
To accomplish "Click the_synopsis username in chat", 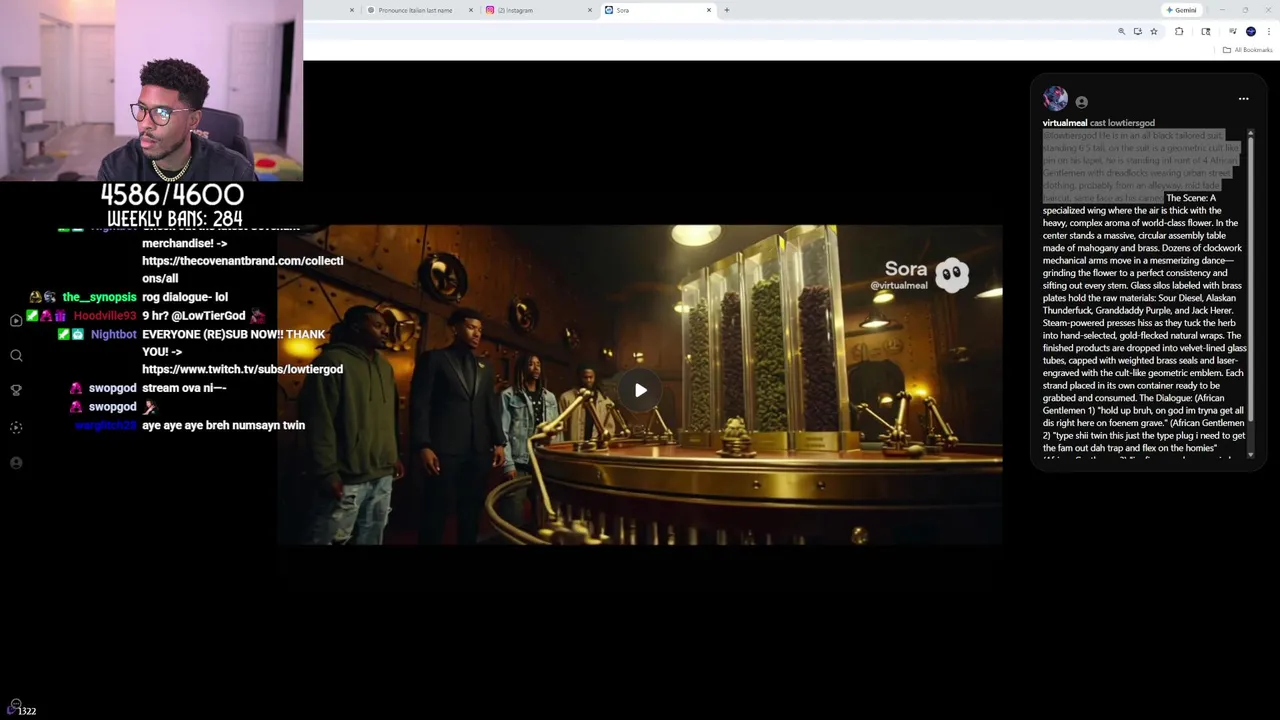I will click(99, 298).
